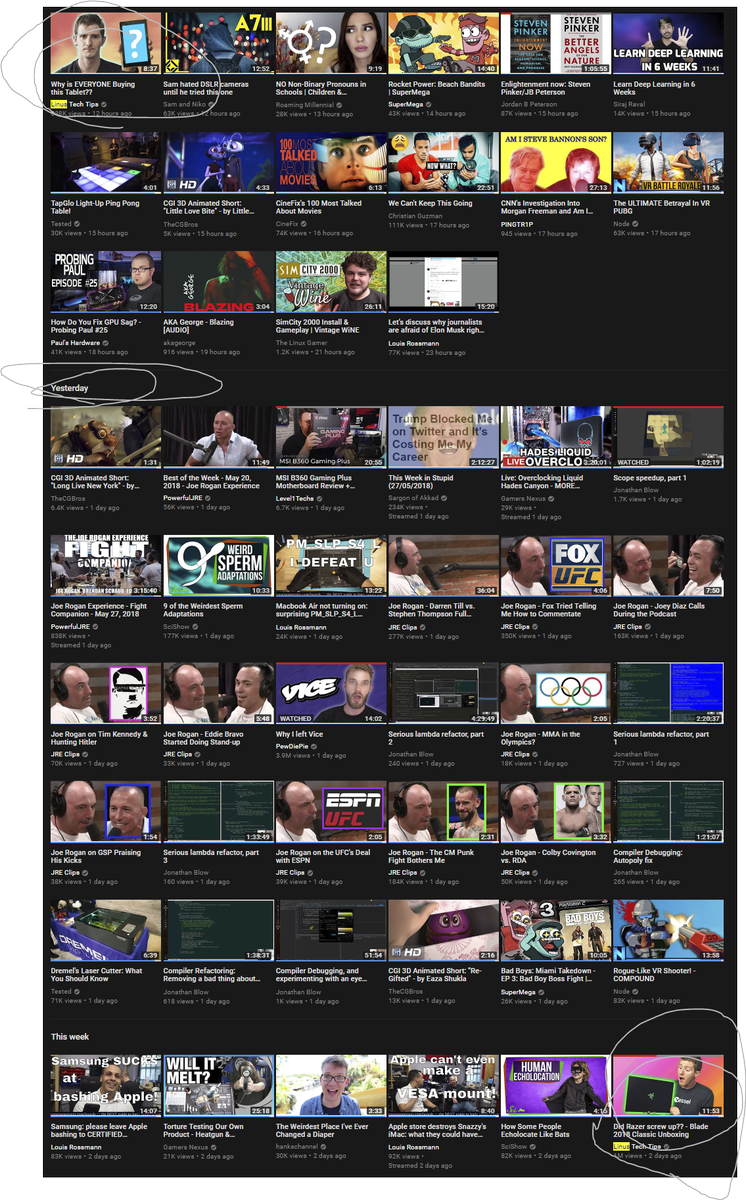Open Linus Tech Tips channel under the Tablet video
This screenshot has height=1200, width=746.
click(76, 104)
